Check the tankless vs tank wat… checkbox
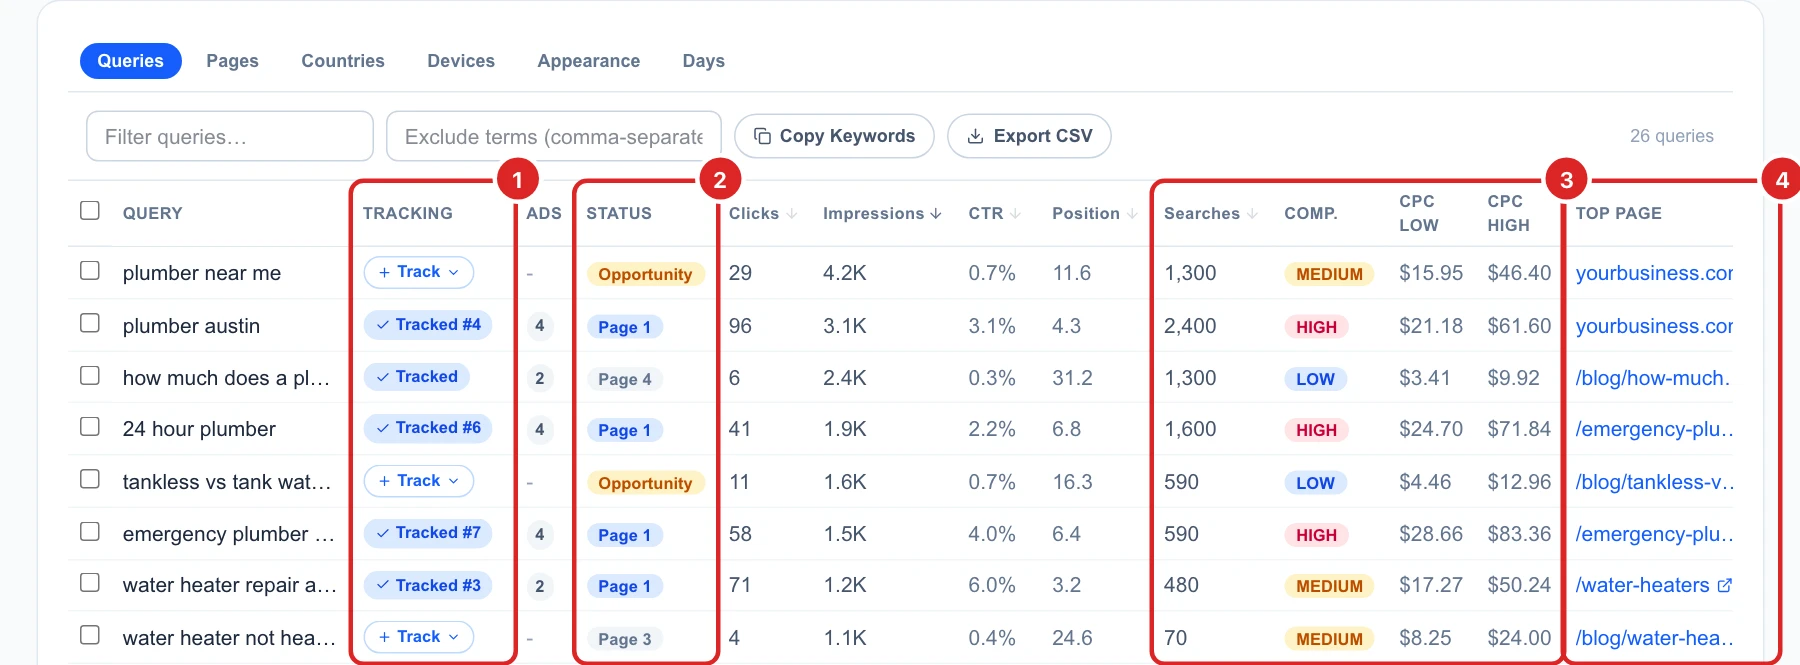1800x665 pixels. [x=90, y=480]
